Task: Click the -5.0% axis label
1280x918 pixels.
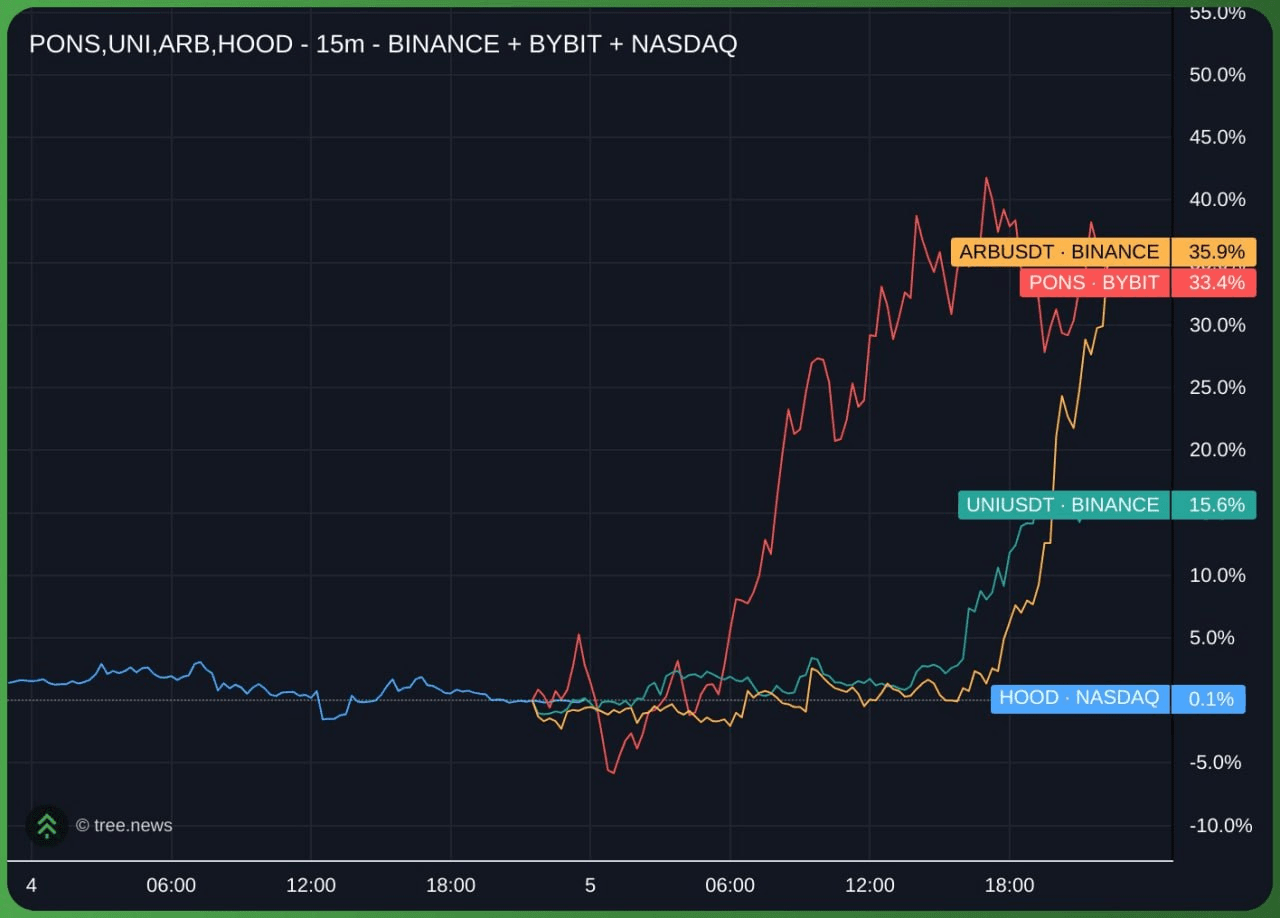Action: click(1215, 762)
